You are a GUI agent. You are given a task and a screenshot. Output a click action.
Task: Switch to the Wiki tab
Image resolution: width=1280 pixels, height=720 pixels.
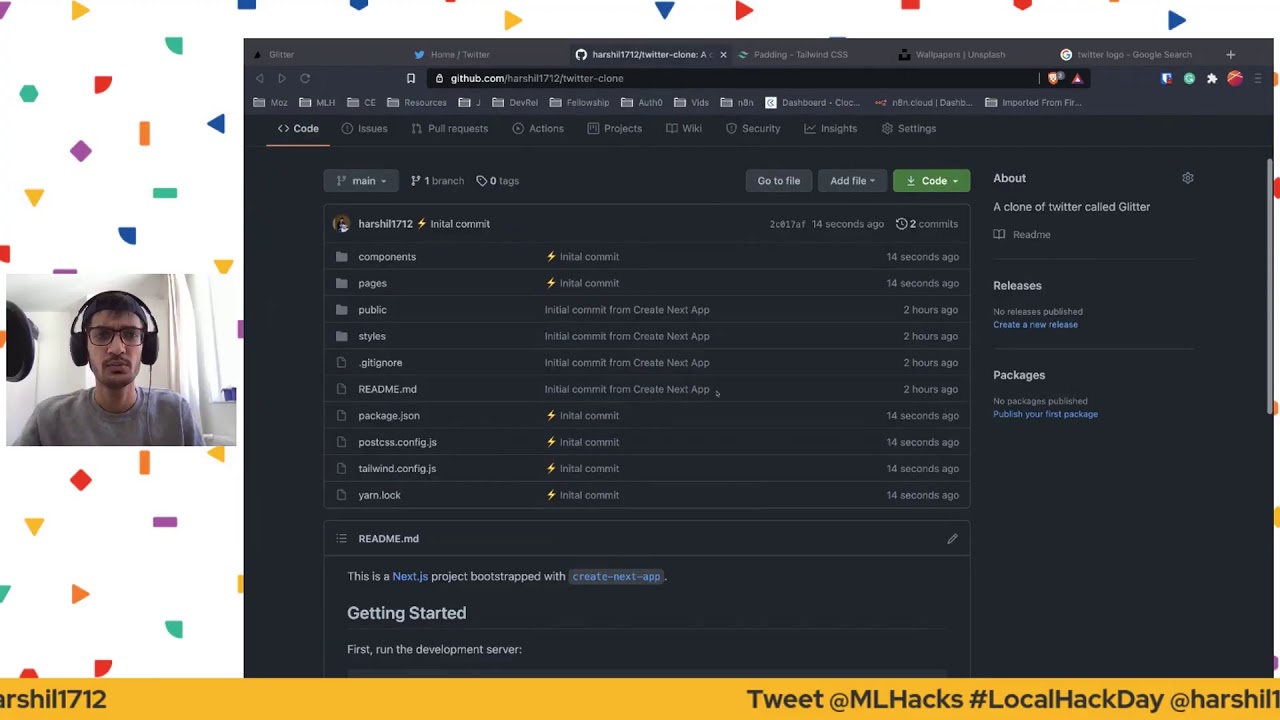tap(684, 128)
